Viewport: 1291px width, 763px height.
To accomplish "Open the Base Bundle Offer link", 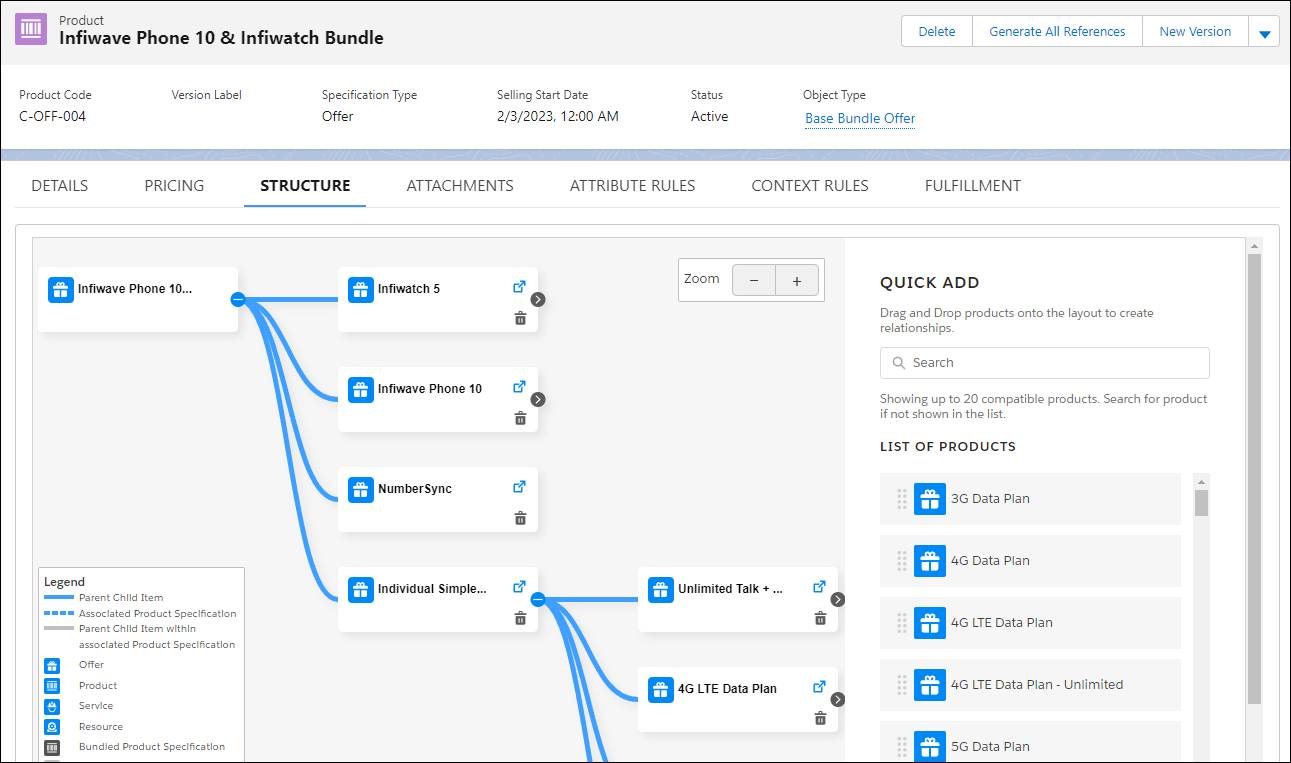I will (860, 118).
